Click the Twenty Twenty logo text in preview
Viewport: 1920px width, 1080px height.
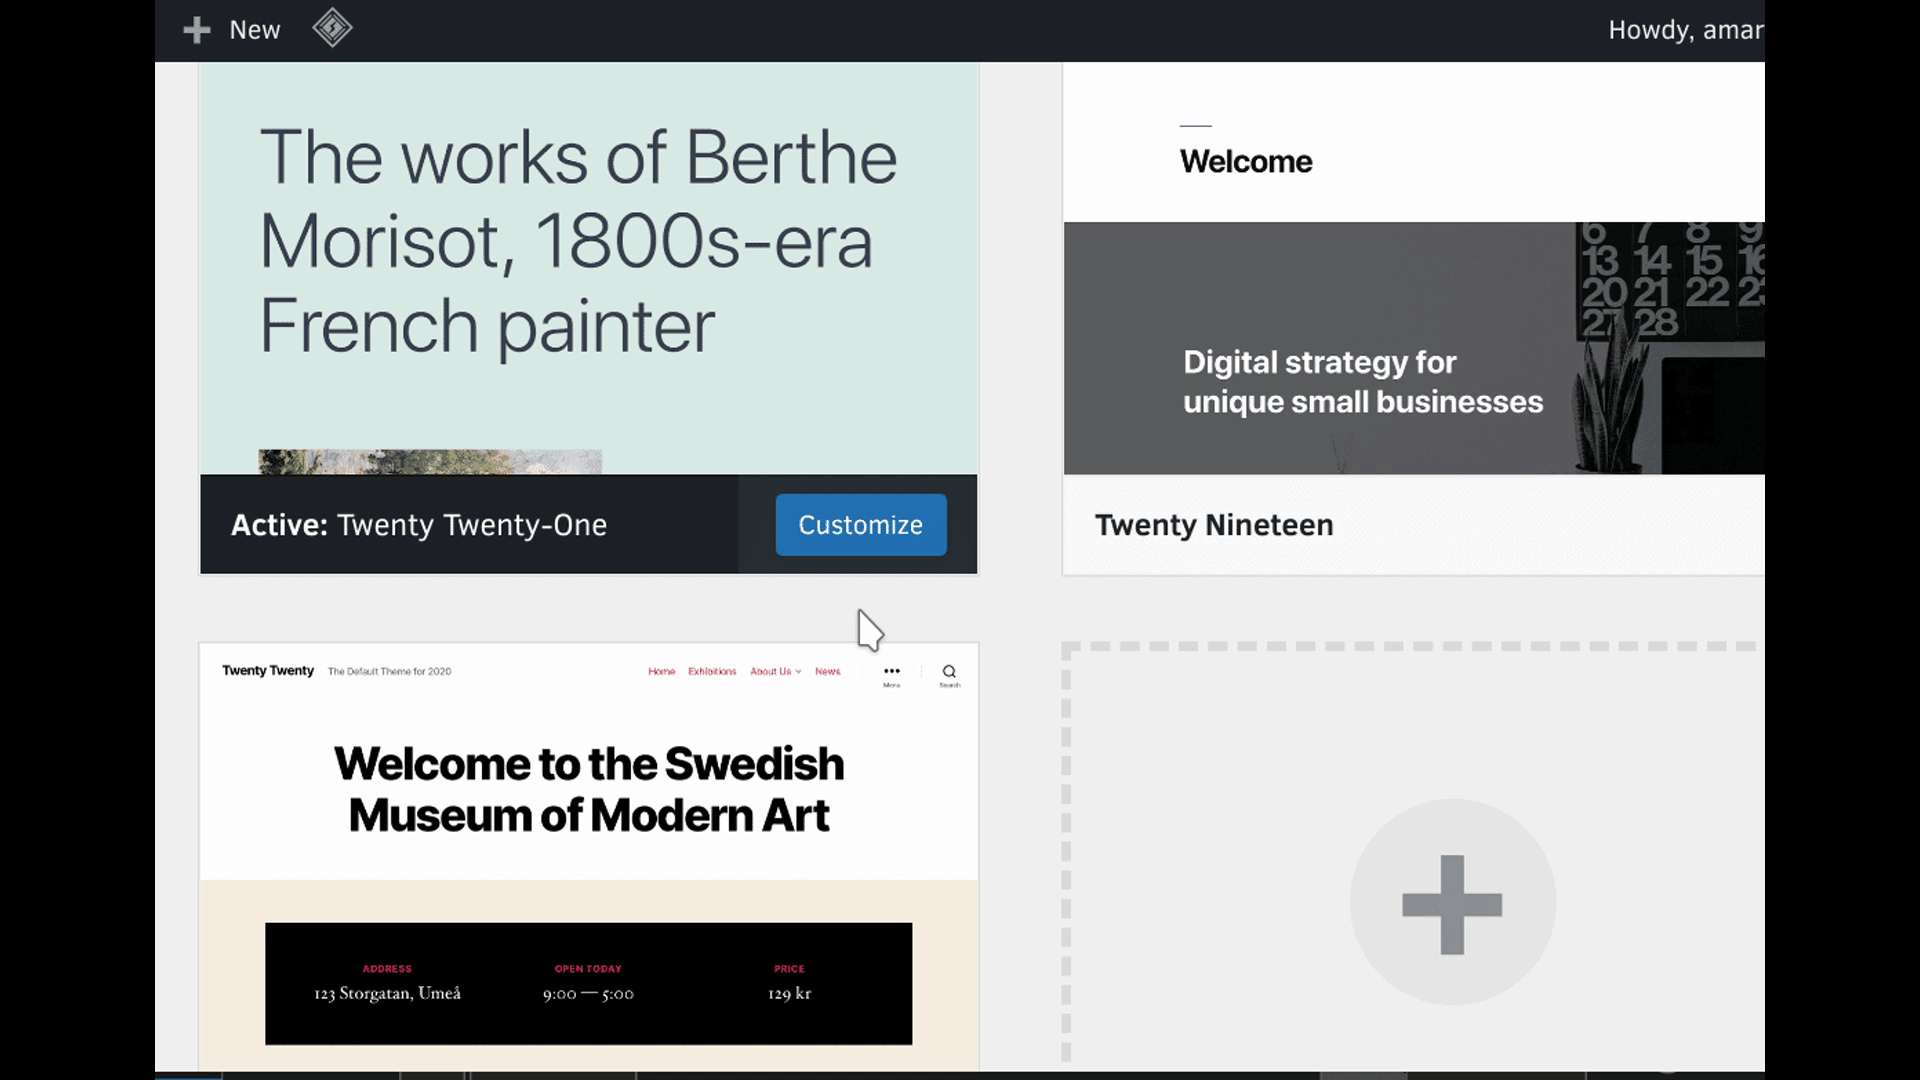[268, 671]
